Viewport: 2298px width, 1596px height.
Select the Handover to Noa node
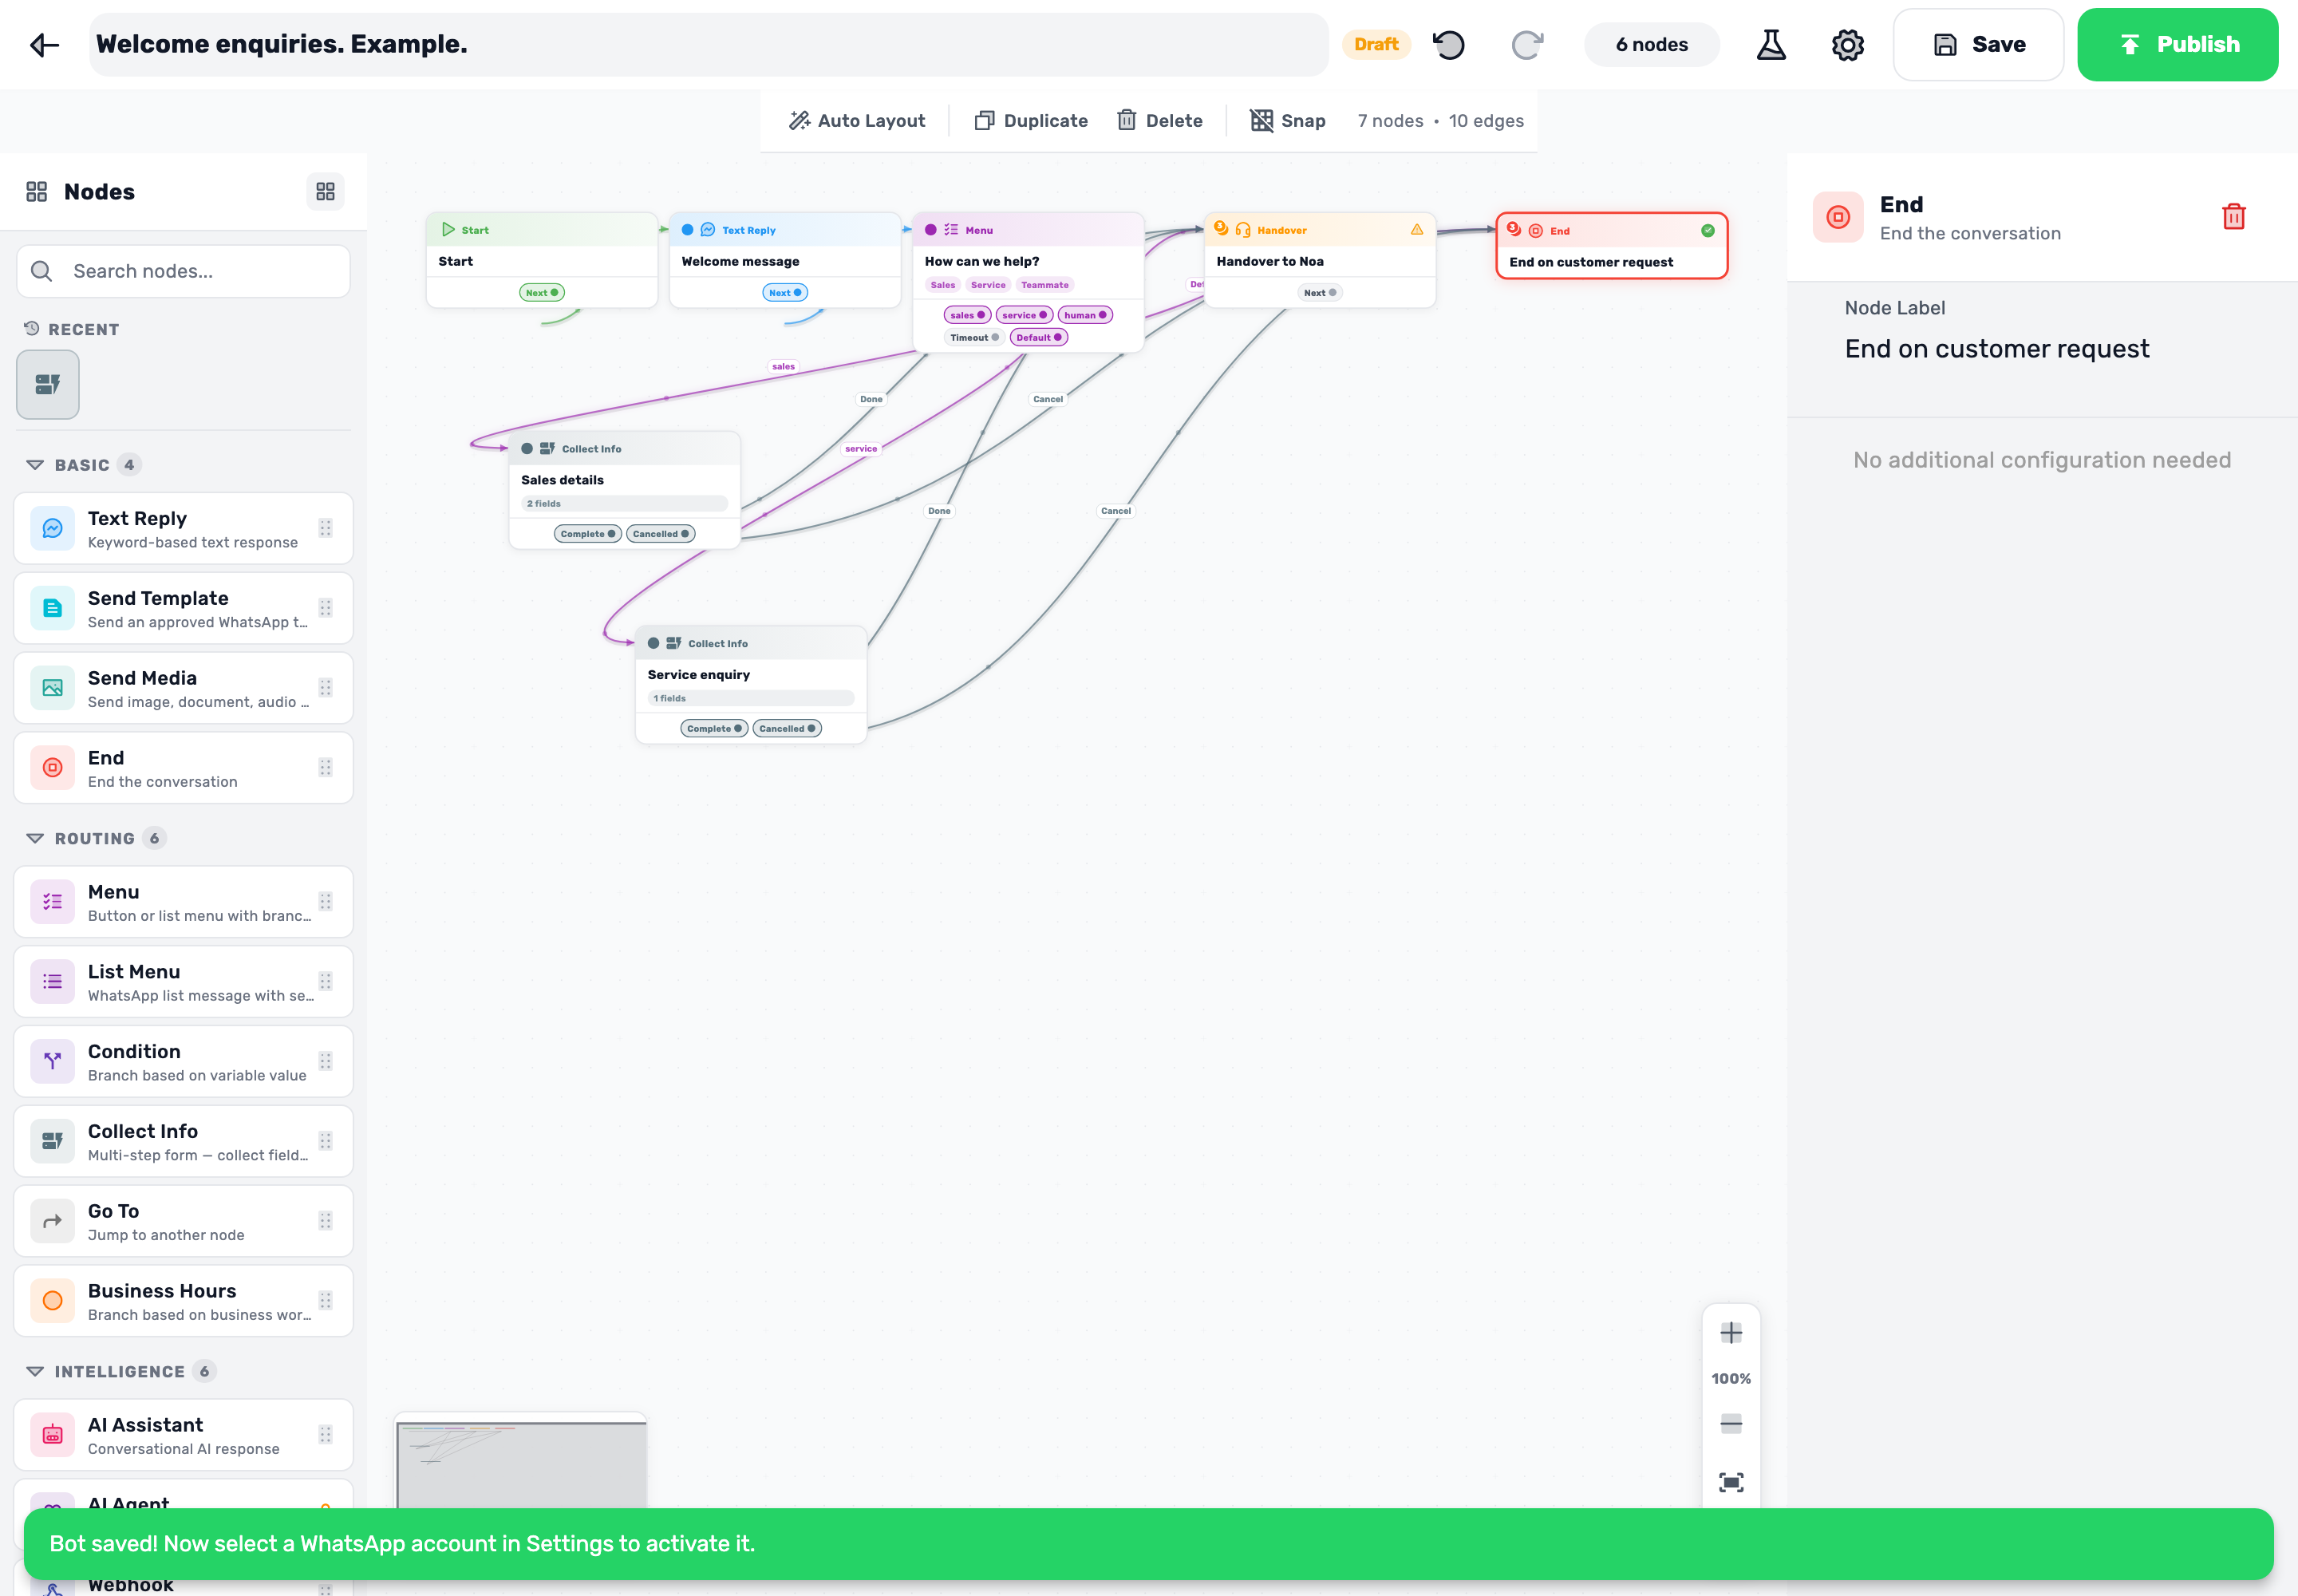pos(1320,259)
